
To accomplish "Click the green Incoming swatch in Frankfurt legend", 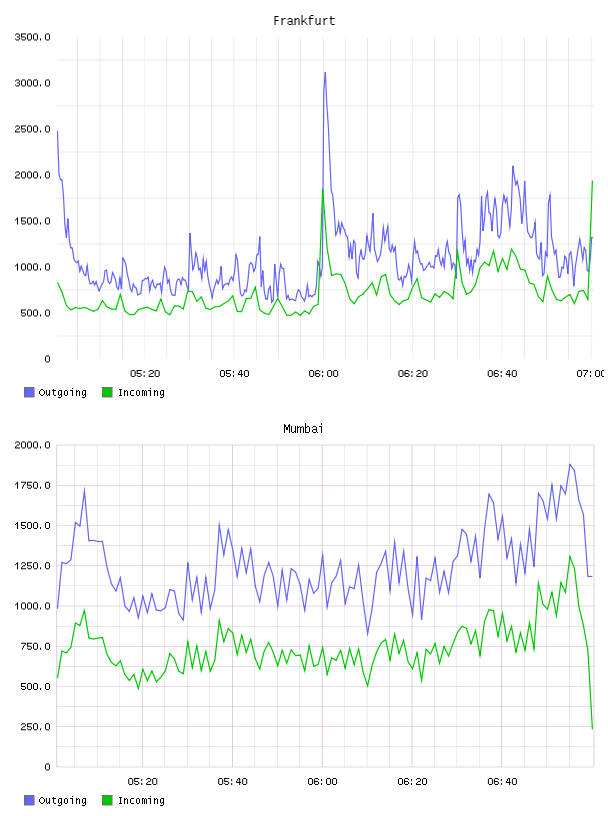I will pos(107,392).
